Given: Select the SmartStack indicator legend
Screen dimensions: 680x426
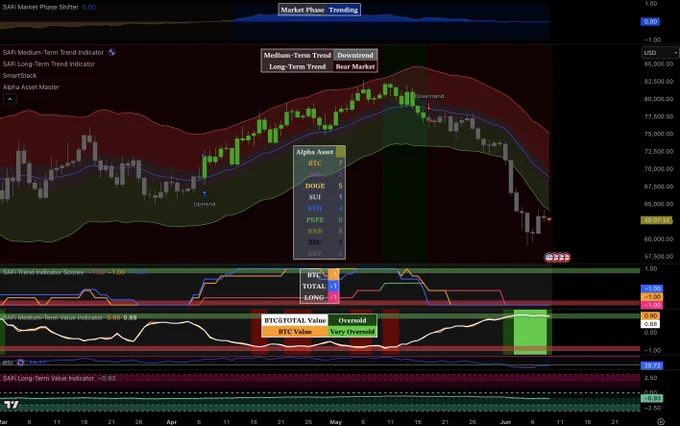Looking at the screenshot, I should pos(20,75).
